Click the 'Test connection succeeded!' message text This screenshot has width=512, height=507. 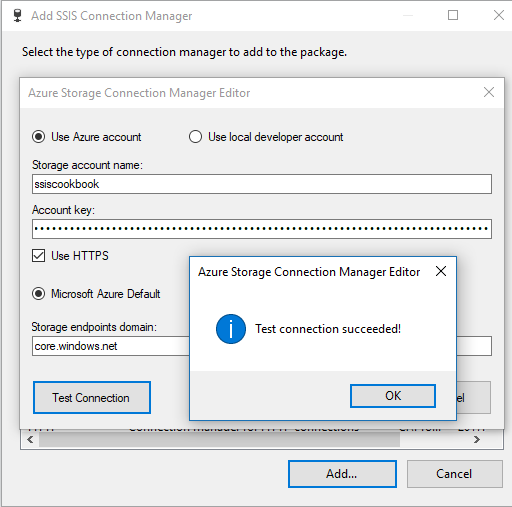coord(328,329)
